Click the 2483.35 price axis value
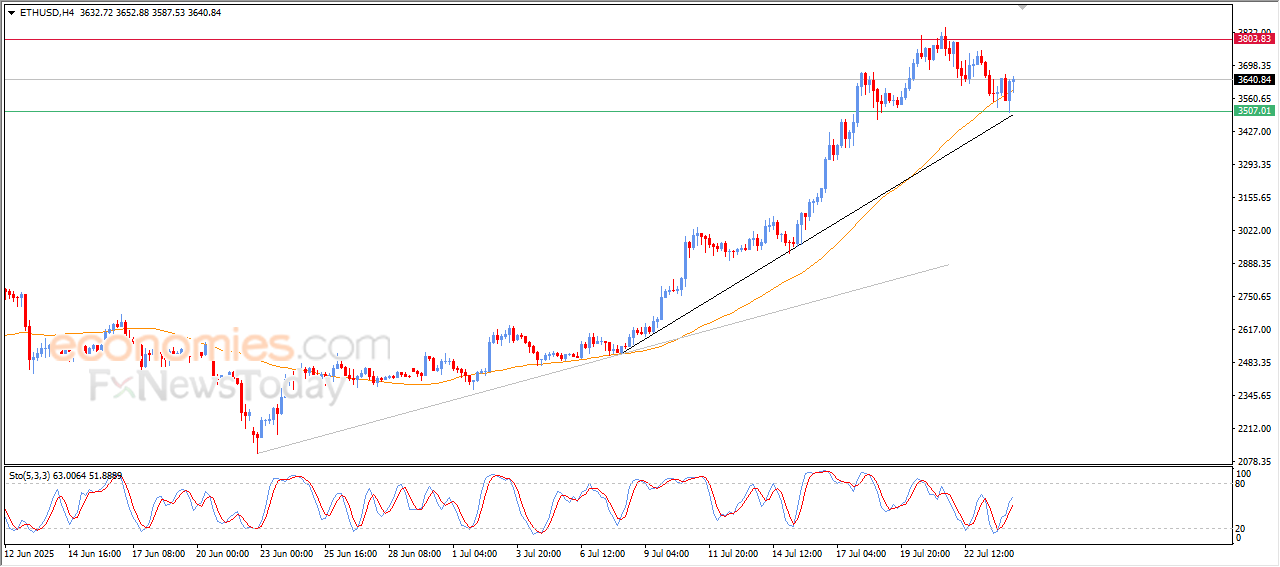 pos(1253,362)
